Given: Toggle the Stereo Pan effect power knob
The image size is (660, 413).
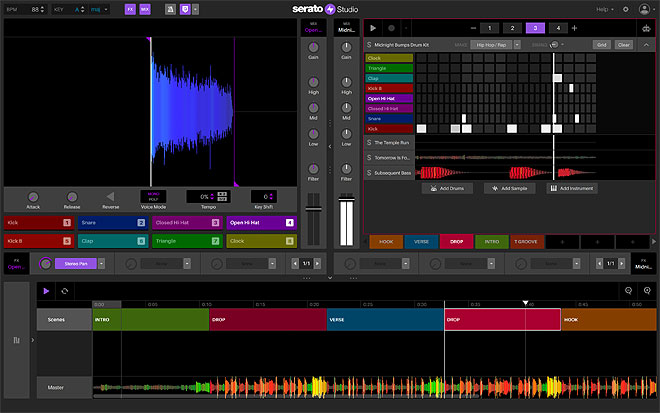Looking at the screenshot, I should tap(45, 264).
